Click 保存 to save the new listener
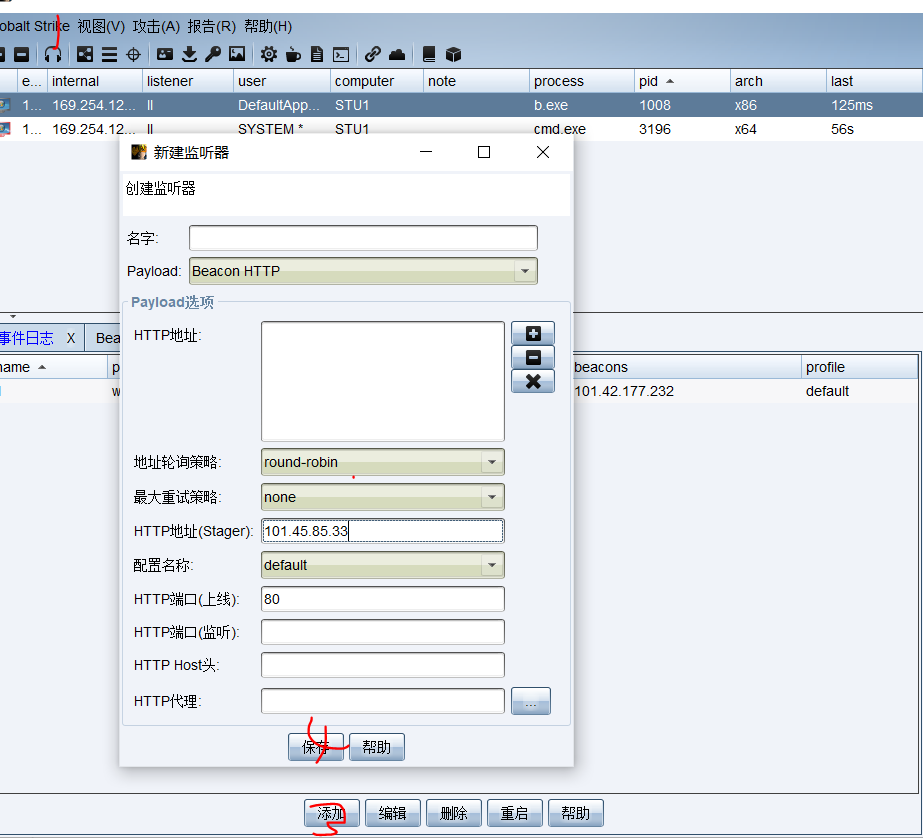The image size is (923, 838). tap(316, 747)
